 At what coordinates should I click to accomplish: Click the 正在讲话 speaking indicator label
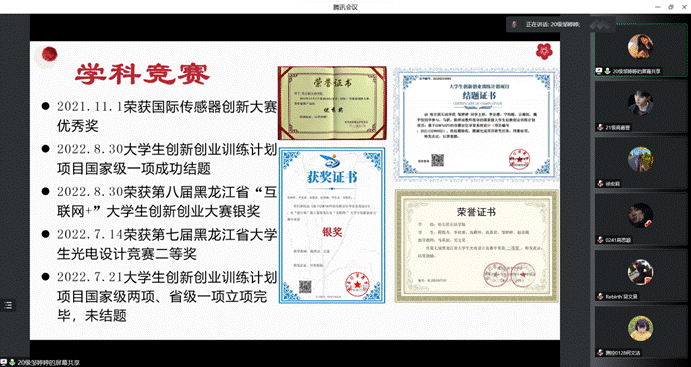pos(553,25)
